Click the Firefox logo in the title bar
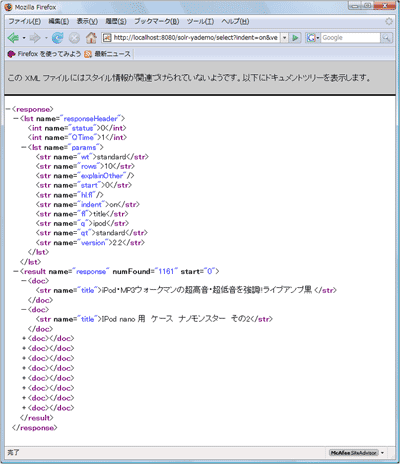 pos(9,7)
